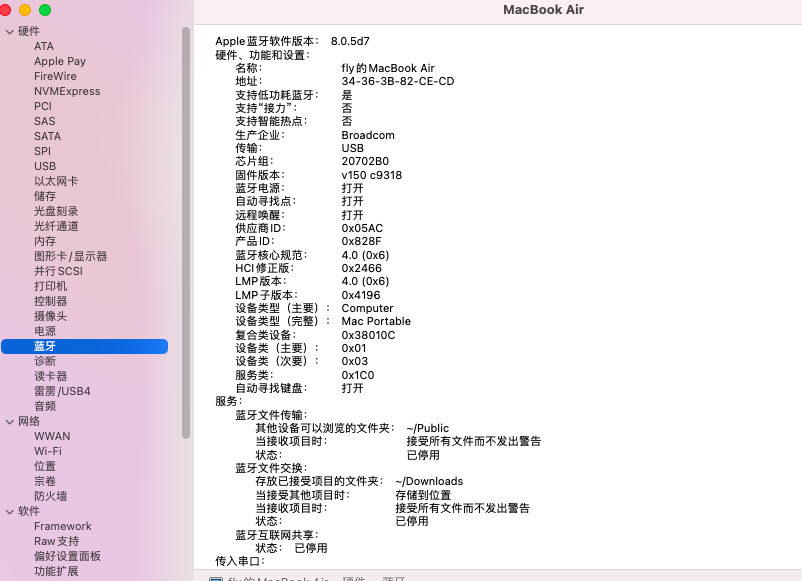The width and height of the screenshot is (802, 581).
Task: Click firmware version v150 c9318
Action: (x=372, y=175)
